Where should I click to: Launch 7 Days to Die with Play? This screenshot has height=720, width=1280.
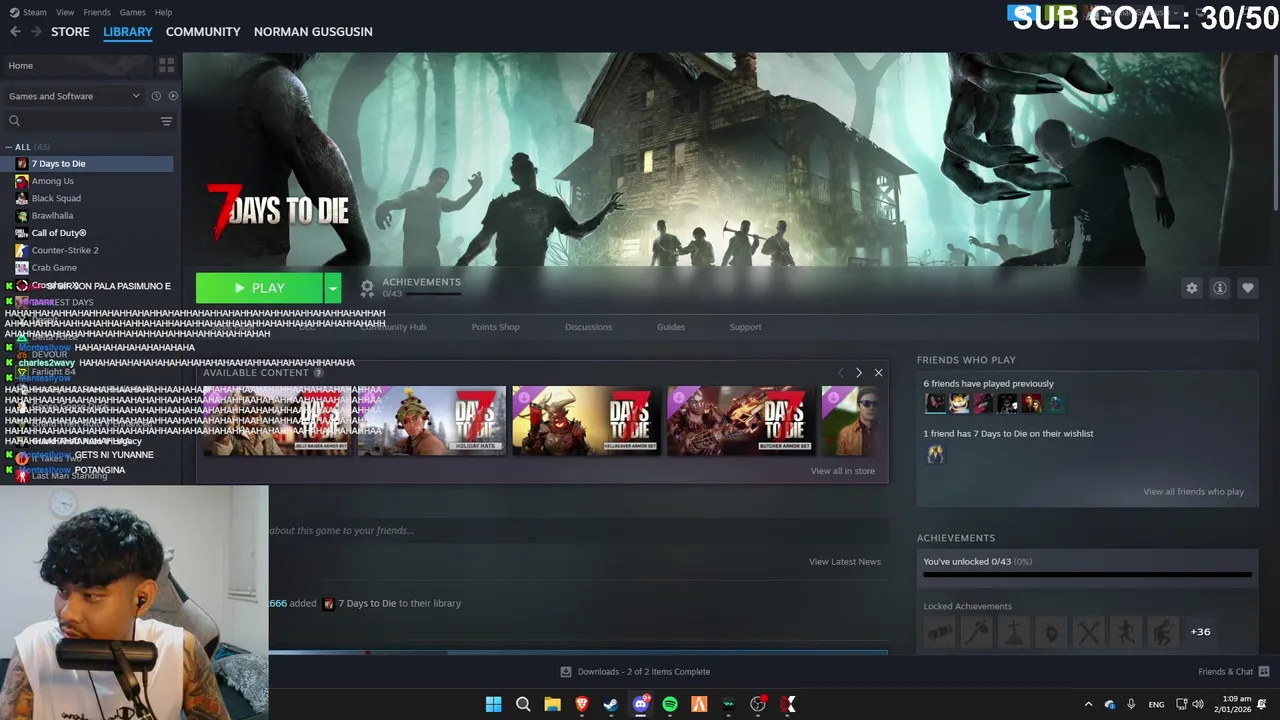point(259,288)
